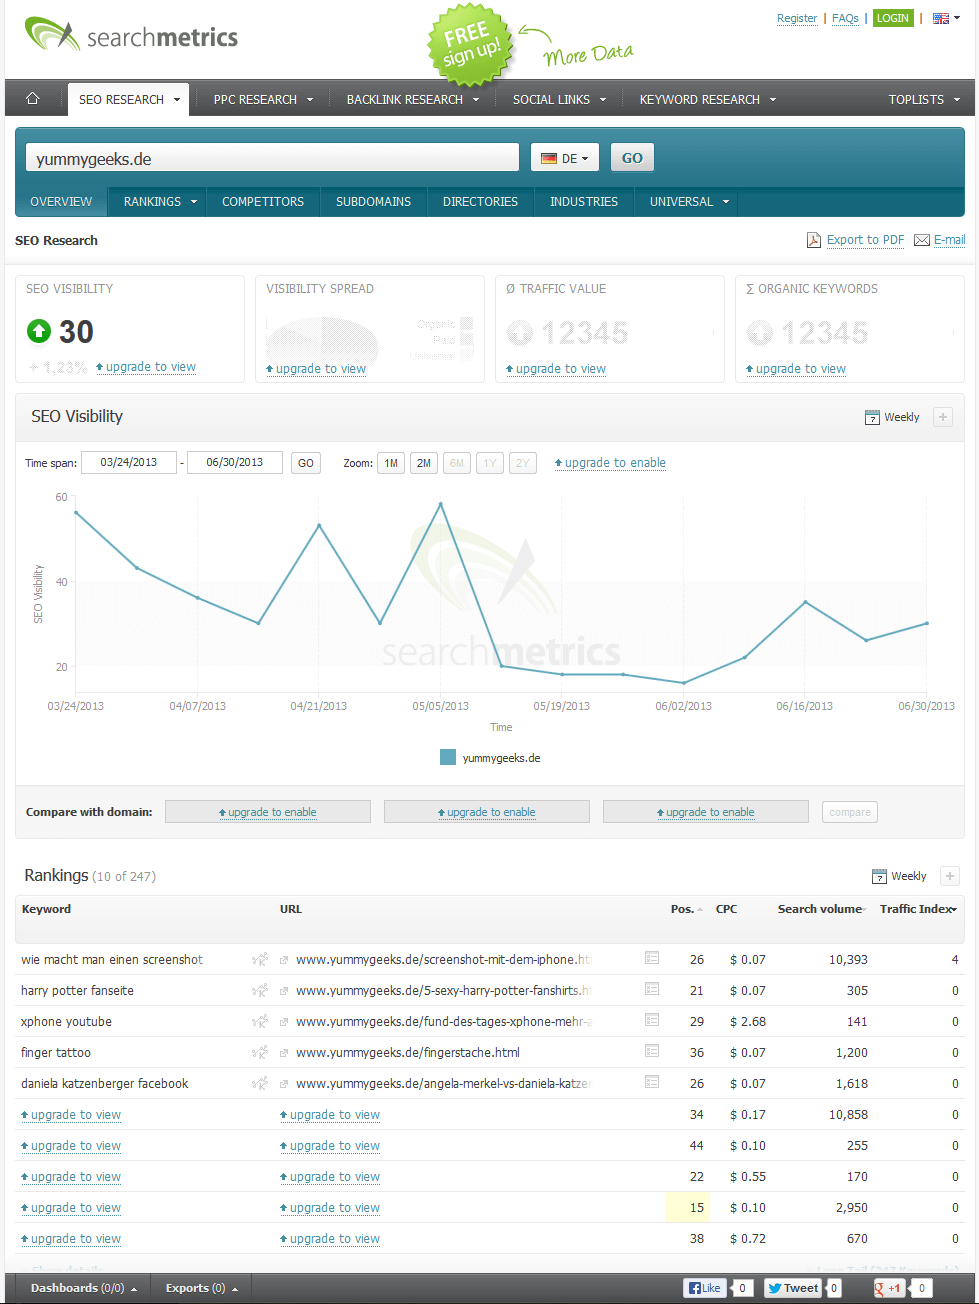This screenshot has width=979, height=1304.
Task: Switch to INDUSTRIES tab
Action: coord(584,202)
